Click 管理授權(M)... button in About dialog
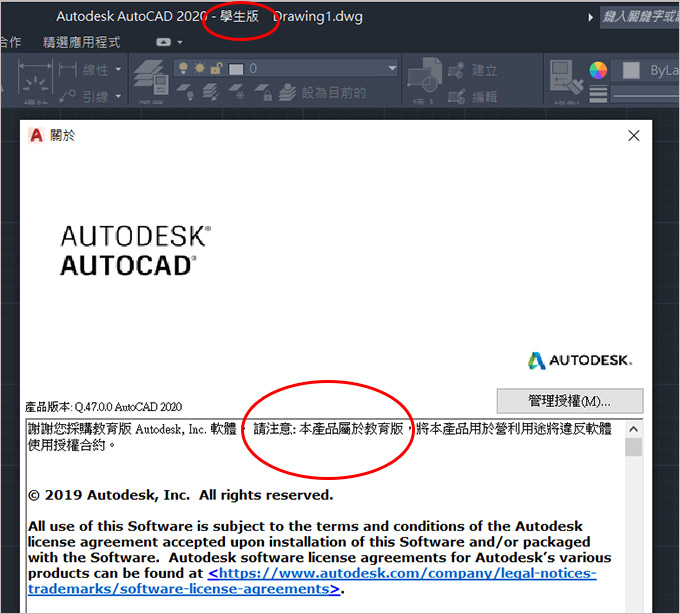 [x=569, y=401]
